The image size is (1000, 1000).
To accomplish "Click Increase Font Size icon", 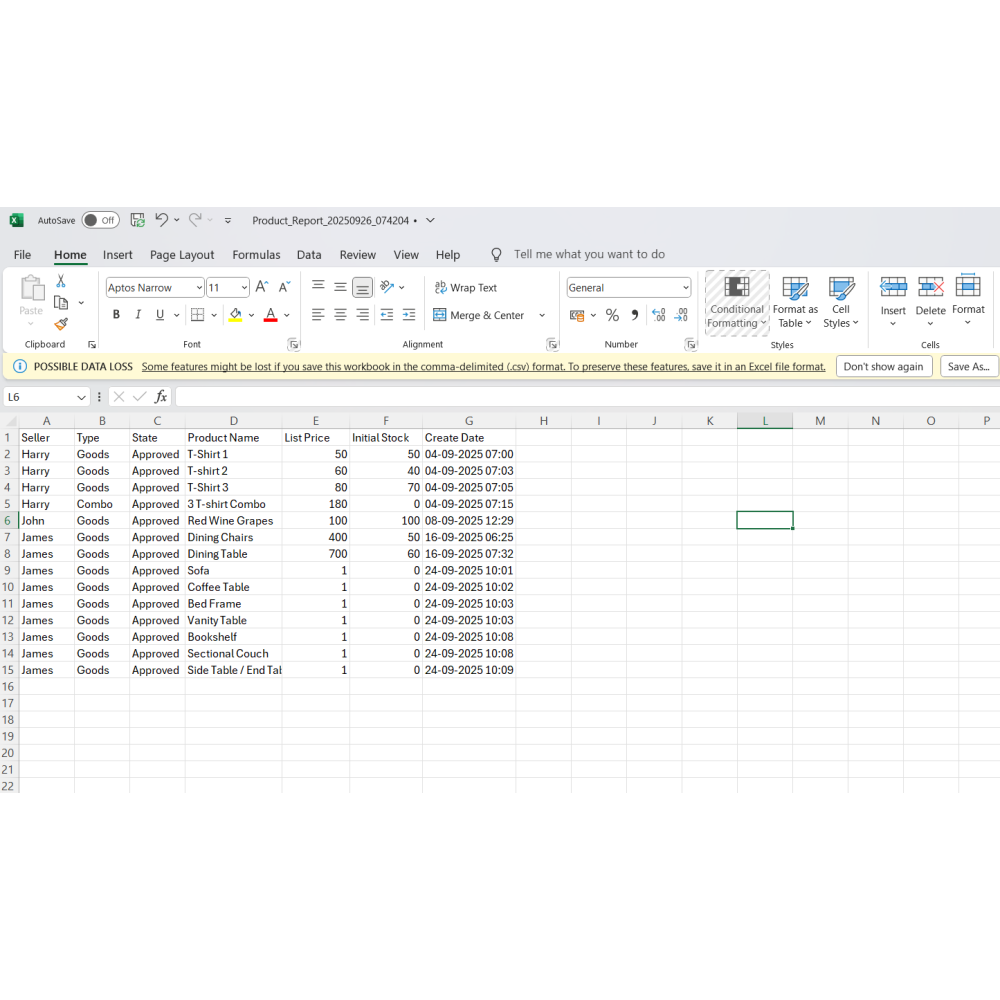I will pos(262,287).
